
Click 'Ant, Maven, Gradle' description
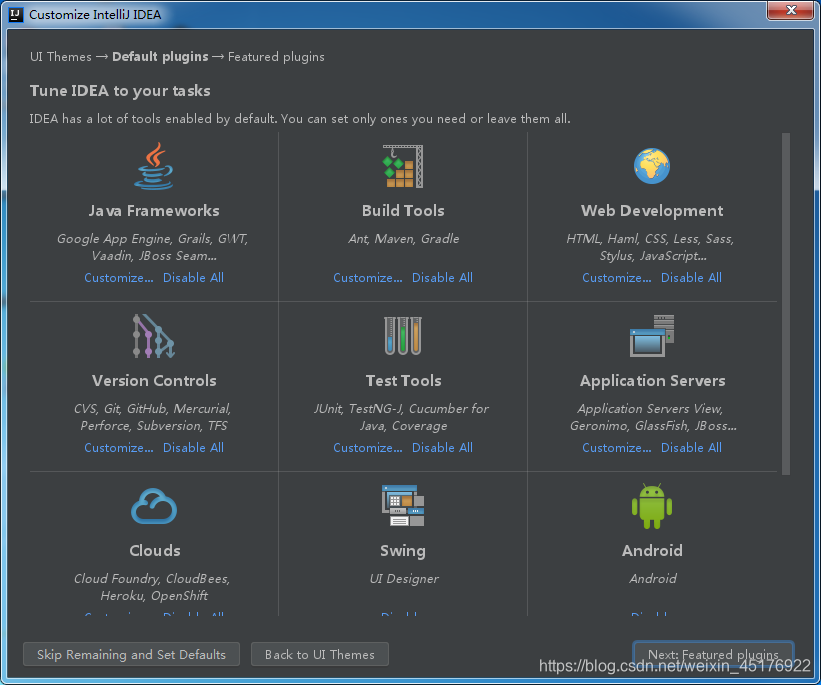(x=404, y=239)
